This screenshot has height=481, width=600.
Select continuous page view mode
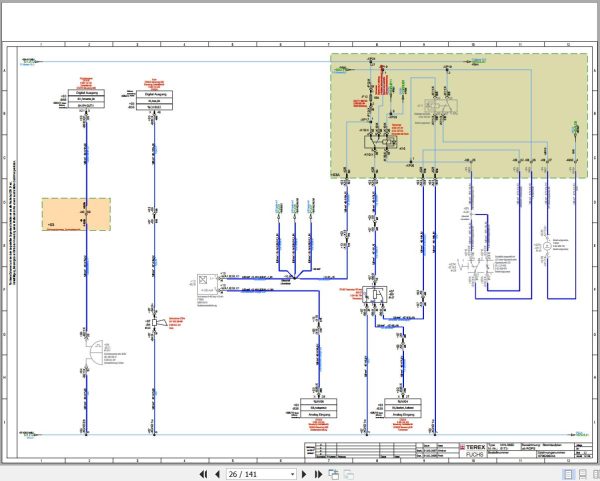[583, 474]
